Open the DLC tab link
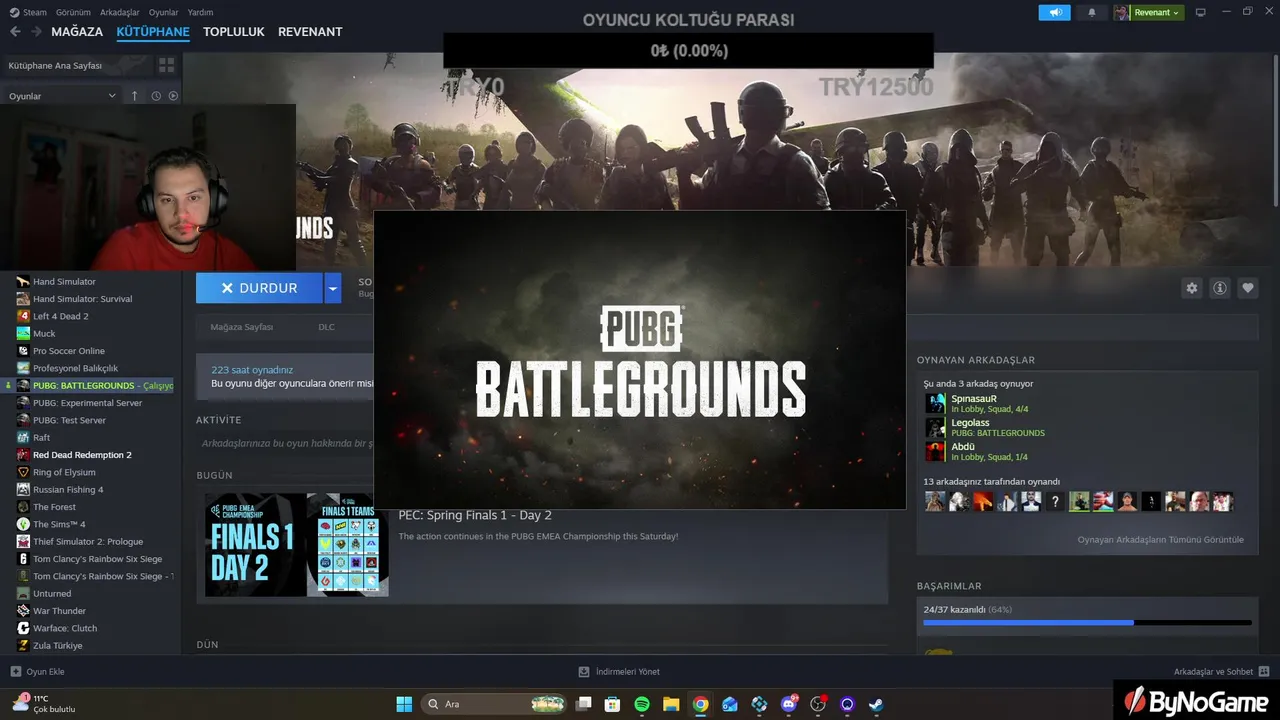Screen dimensions: 1280x720 click(x=326, y=327)
